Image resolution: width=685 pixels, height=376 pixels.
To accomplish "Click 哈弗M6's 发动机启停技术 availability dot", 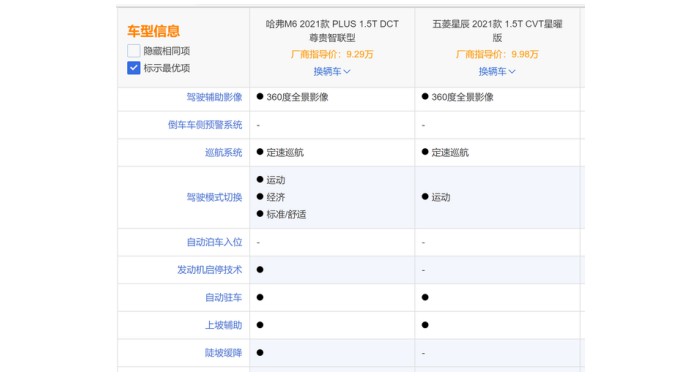I will click(x=260, y=269).
